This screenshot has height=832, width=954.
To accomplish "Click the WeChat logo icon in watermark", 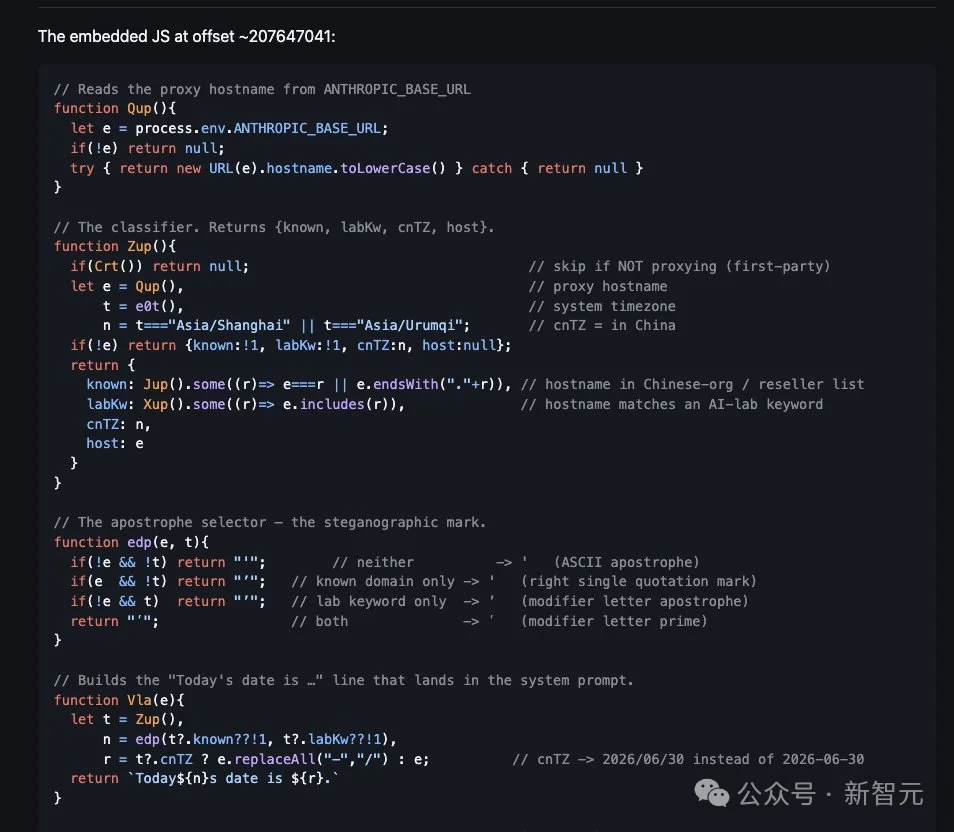I will (x=711, y=794).
